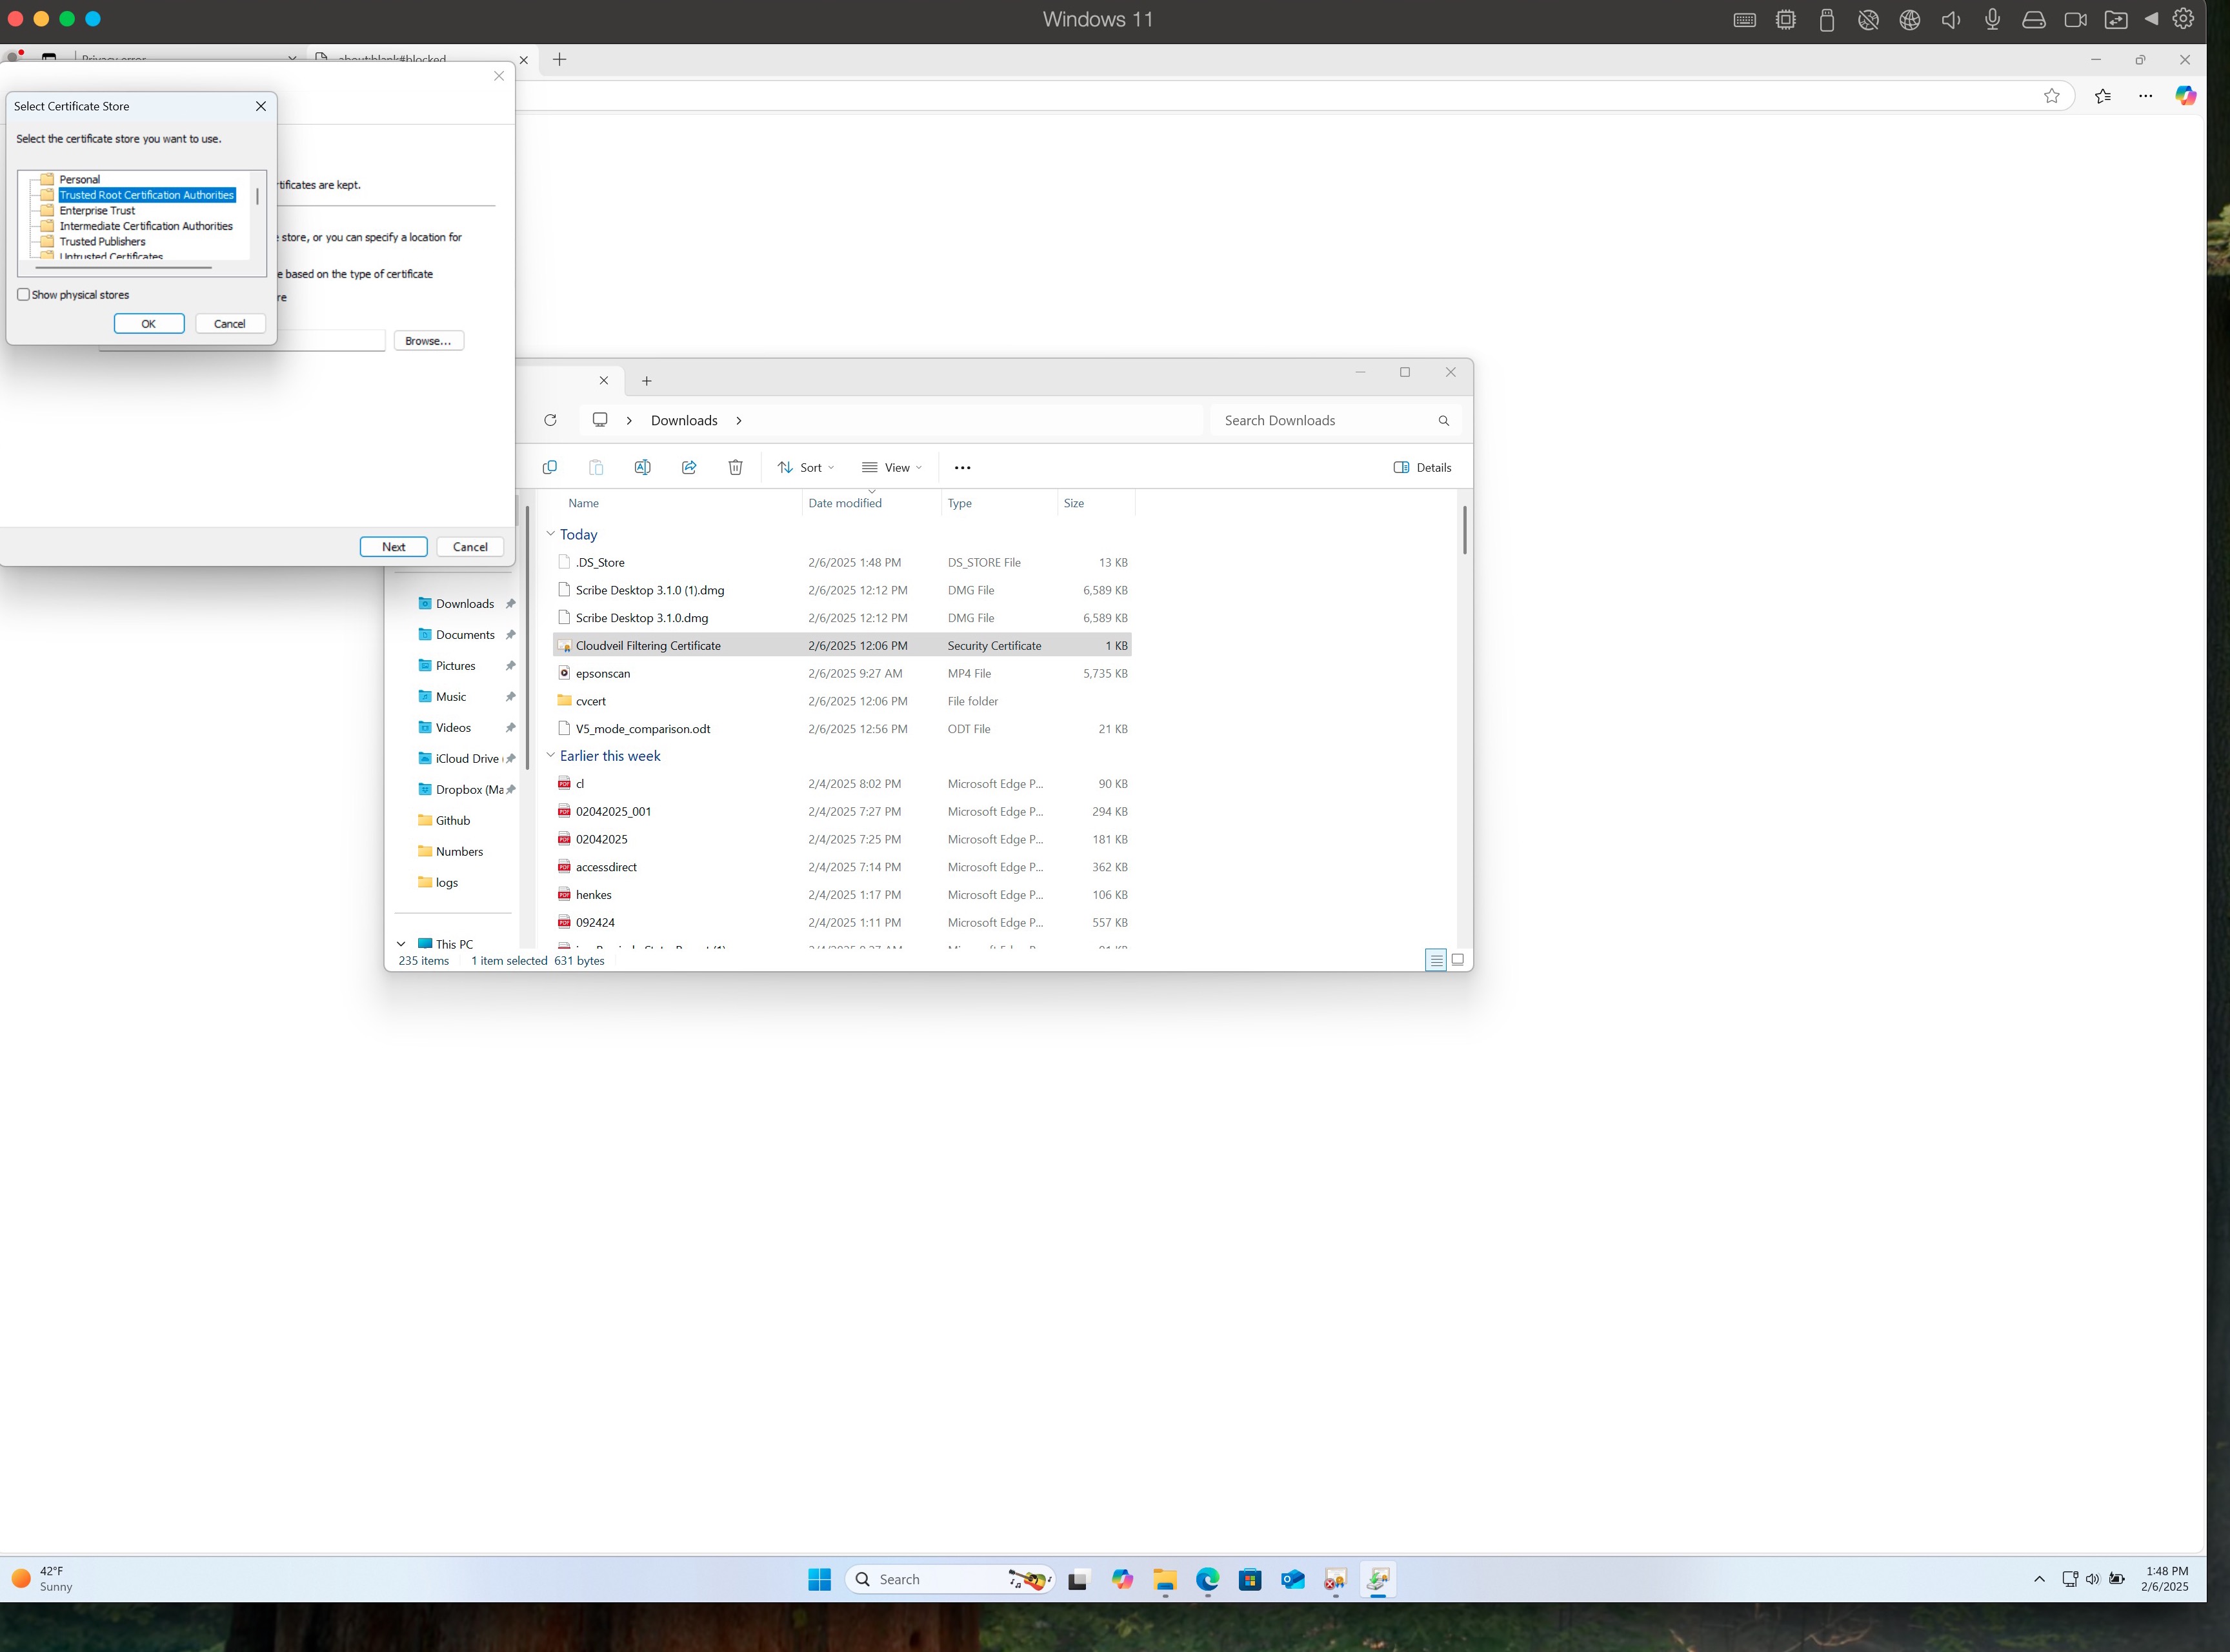
Task: Close the current File Explorer tab
Action: [x=603, y=380]
